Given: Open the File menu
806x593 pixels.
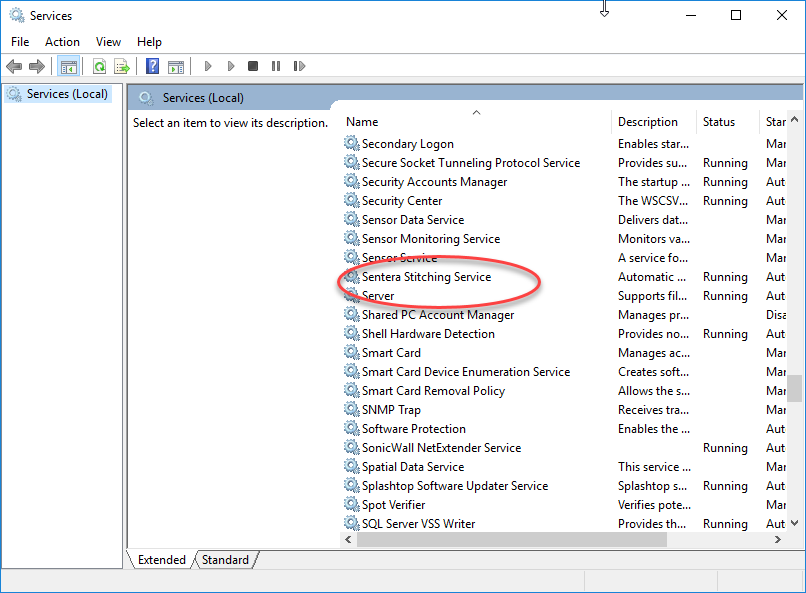Looking at the screenshot, I should 20,42.
